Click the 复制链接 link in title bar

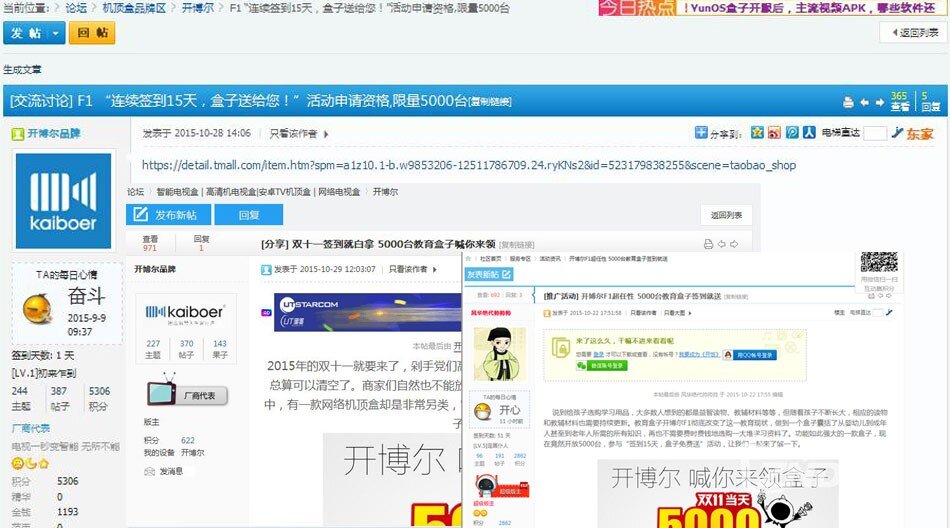[x=491, y=102]
